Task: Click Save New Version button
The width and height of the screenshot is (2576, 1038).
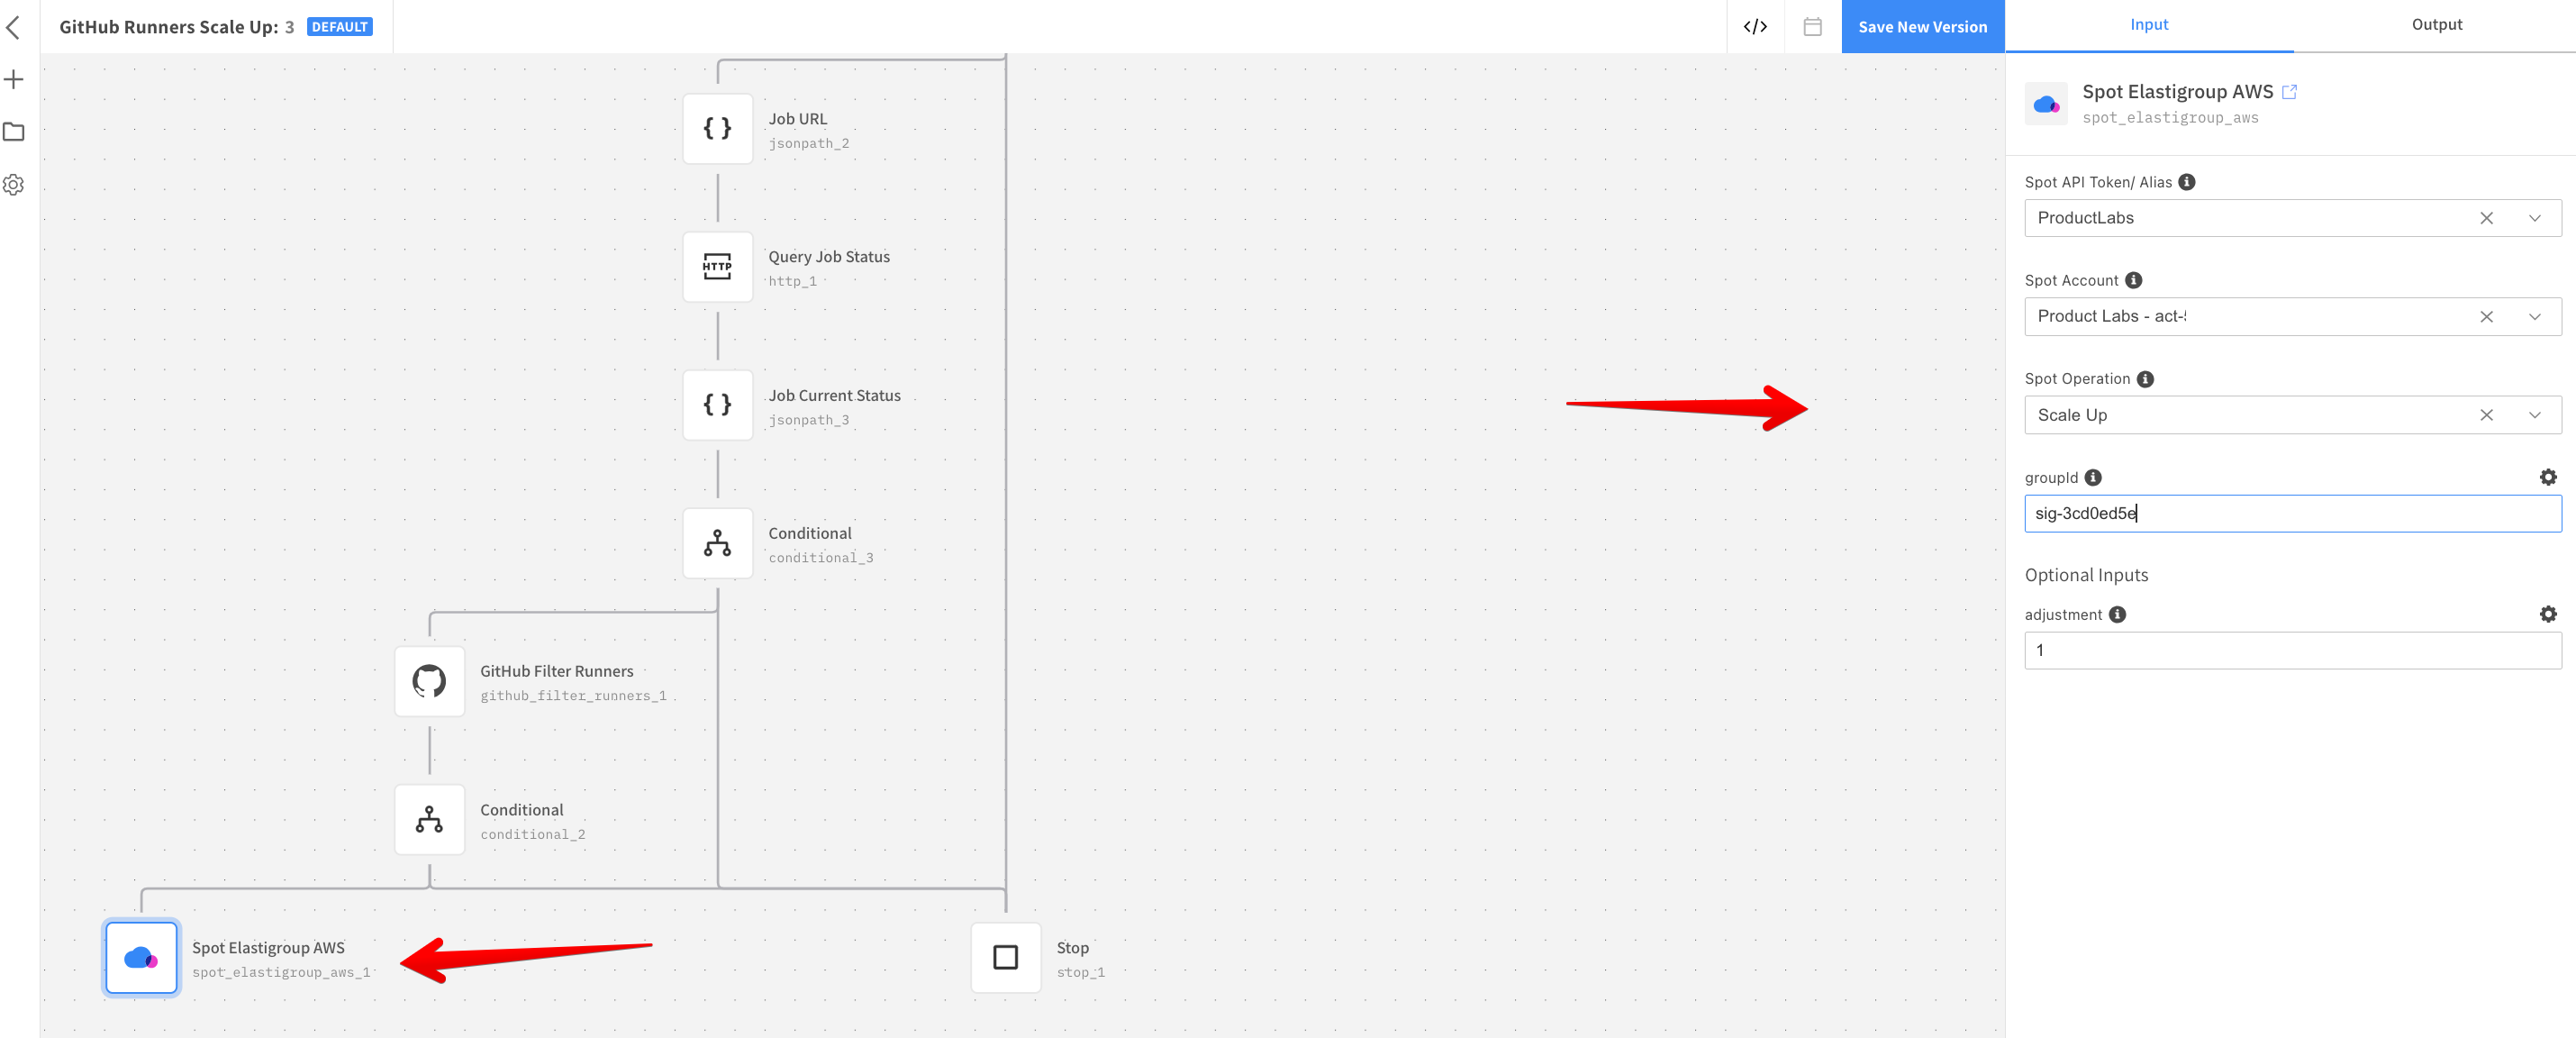Action: pos(1922,27)
